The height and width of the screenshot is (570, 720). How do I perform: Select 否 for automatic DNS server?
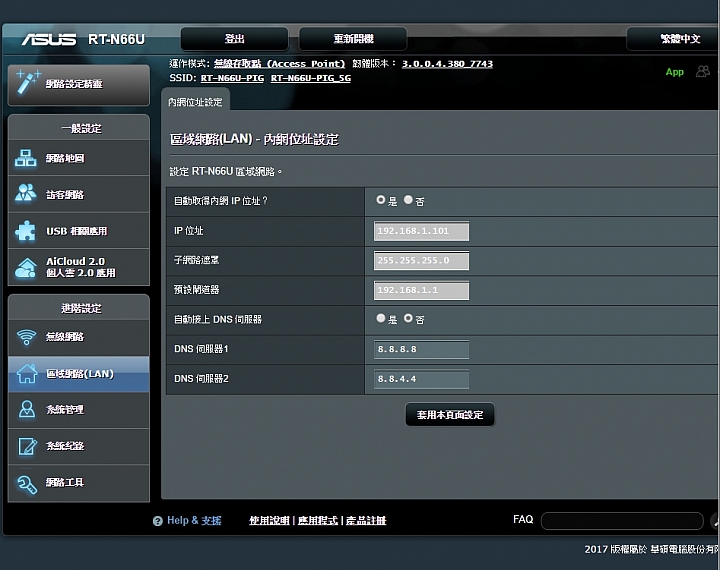coord(408,318)
